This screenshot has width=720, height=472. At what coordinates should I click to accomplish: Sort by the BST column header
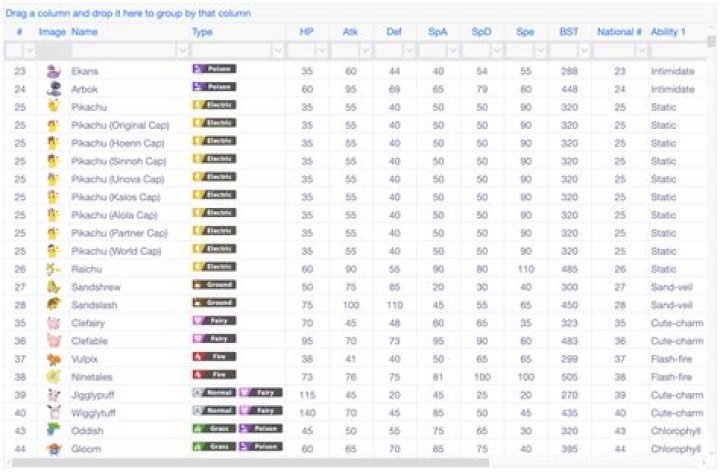[568, 32]
